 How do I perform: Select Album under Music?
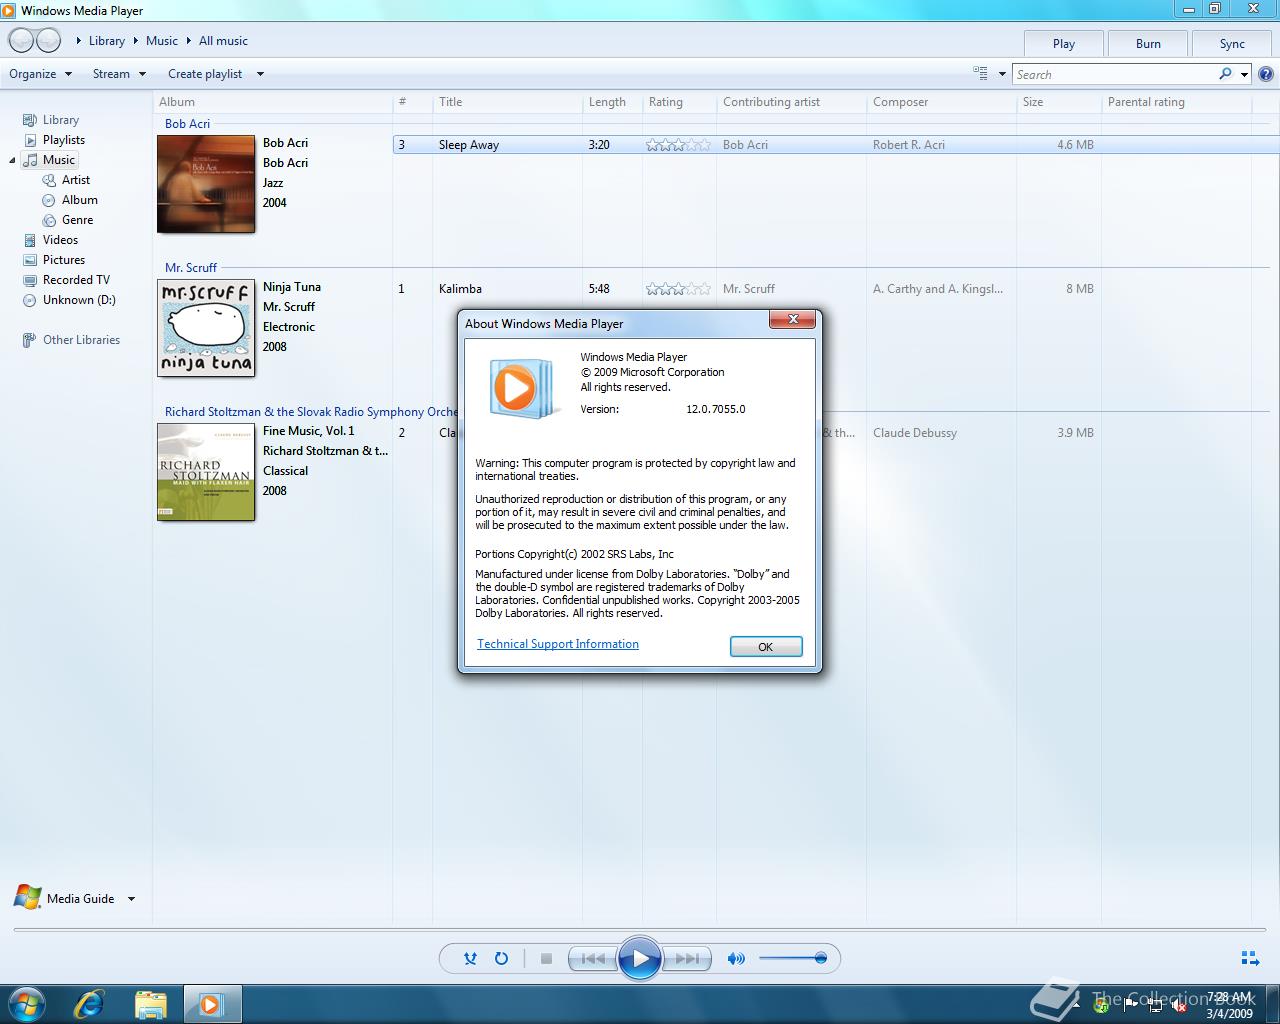[70, 200]
